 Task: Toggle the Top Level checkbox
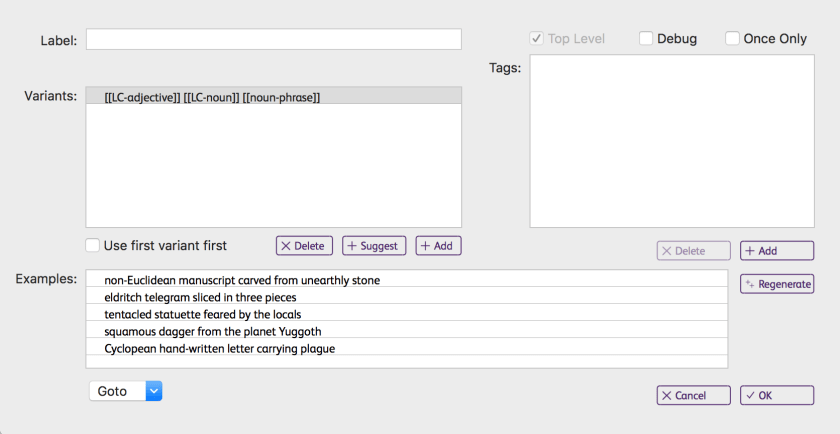tap(537, 39)
